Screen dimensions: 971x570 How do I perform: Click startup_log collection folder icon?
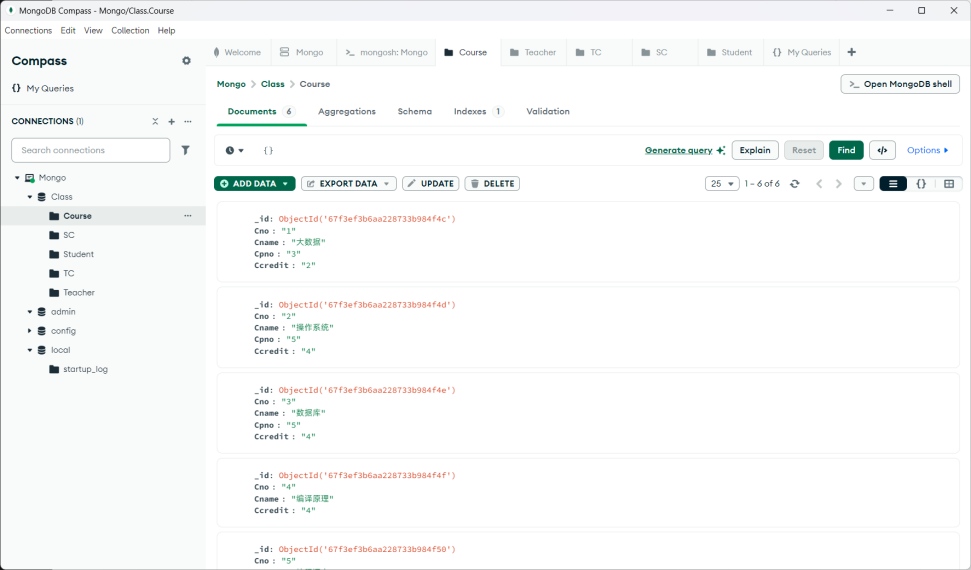pyautogui.click(x=54, y=369)
